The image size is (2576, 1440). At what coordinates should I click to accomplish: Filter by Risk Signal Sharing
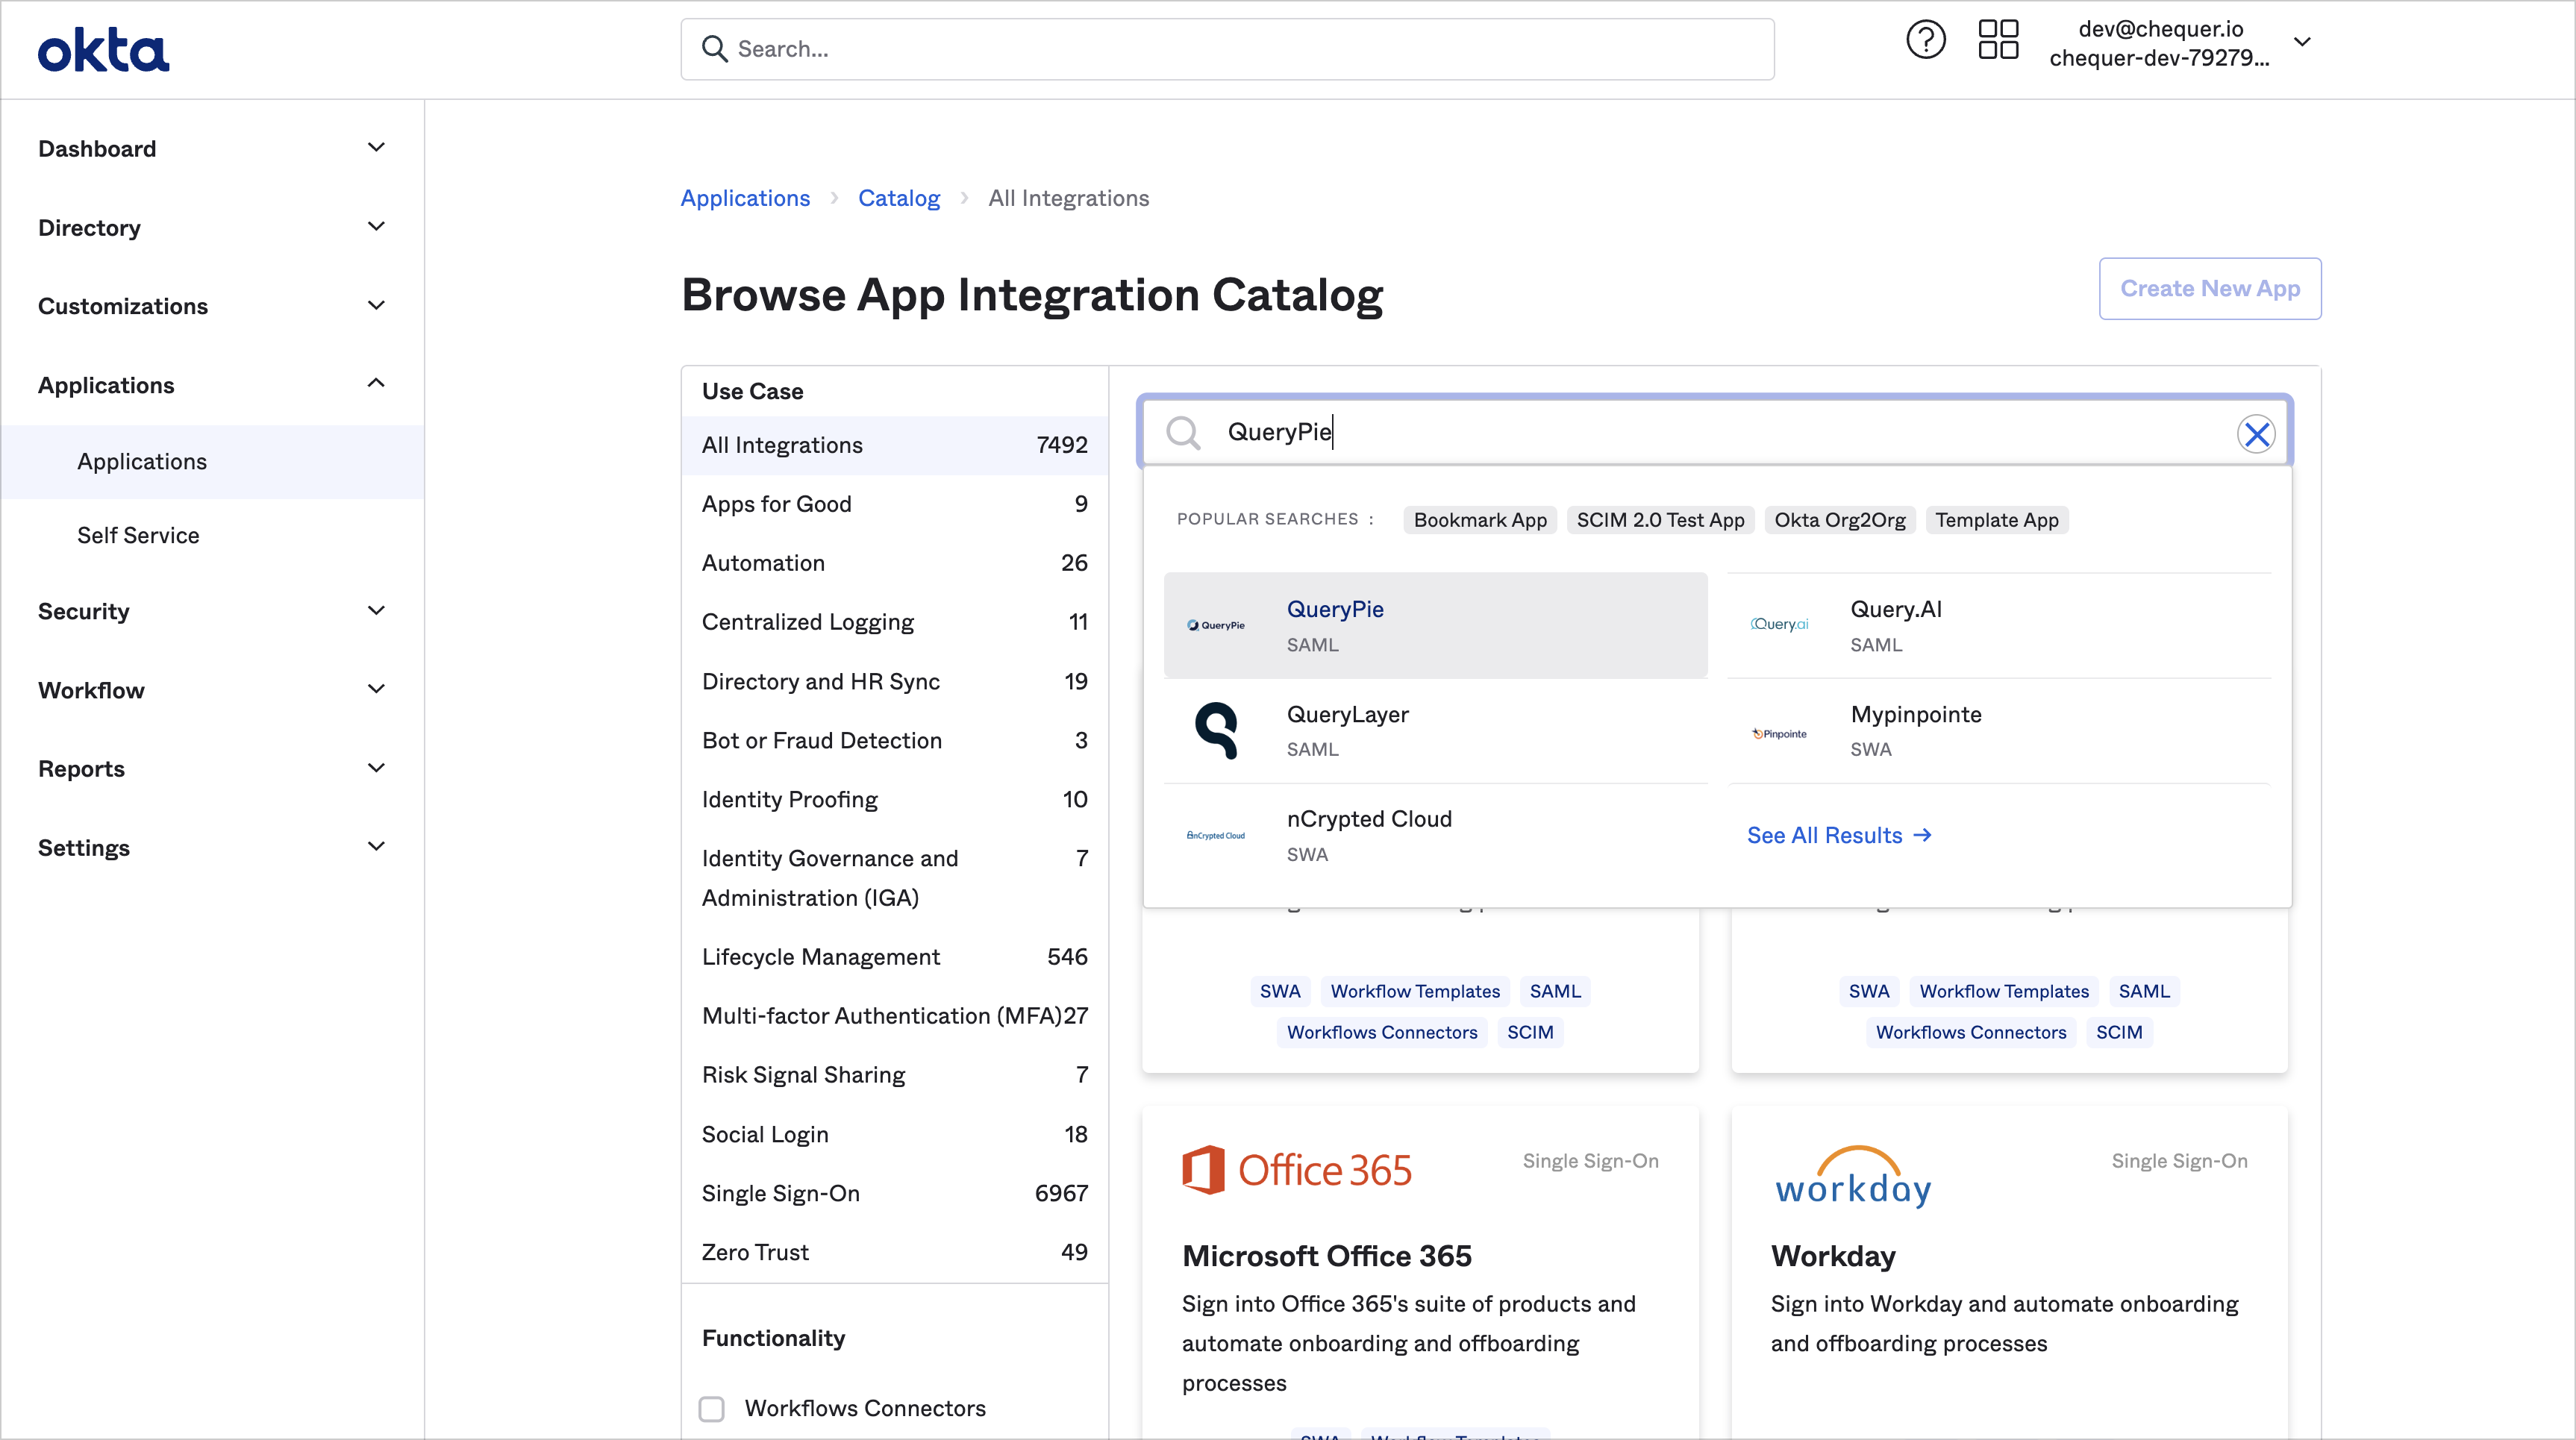coord(894,1075)
